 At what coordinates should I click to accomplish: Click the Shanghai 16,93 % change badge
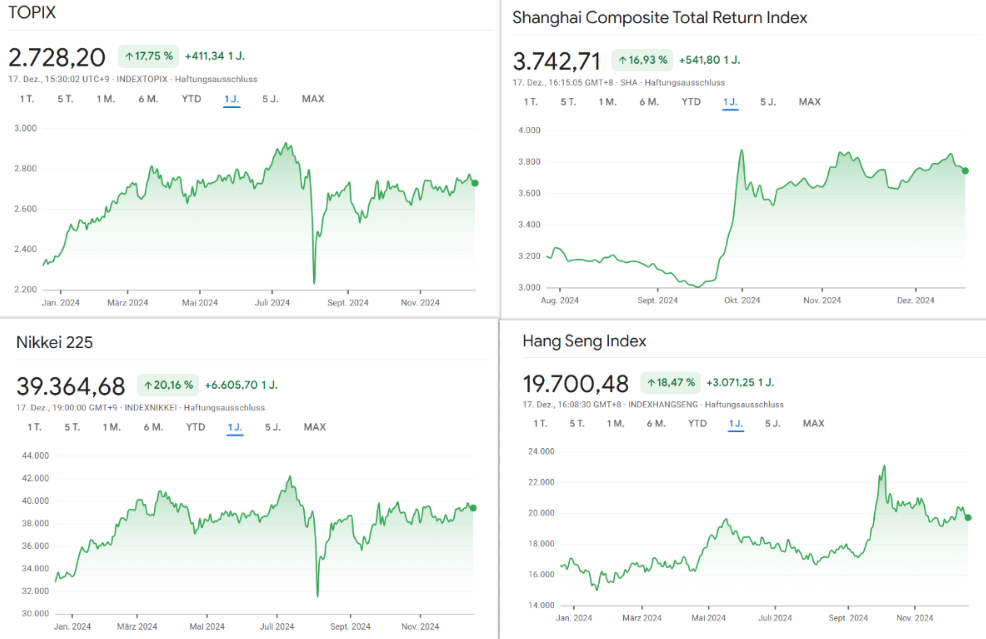tap(642, 60)
